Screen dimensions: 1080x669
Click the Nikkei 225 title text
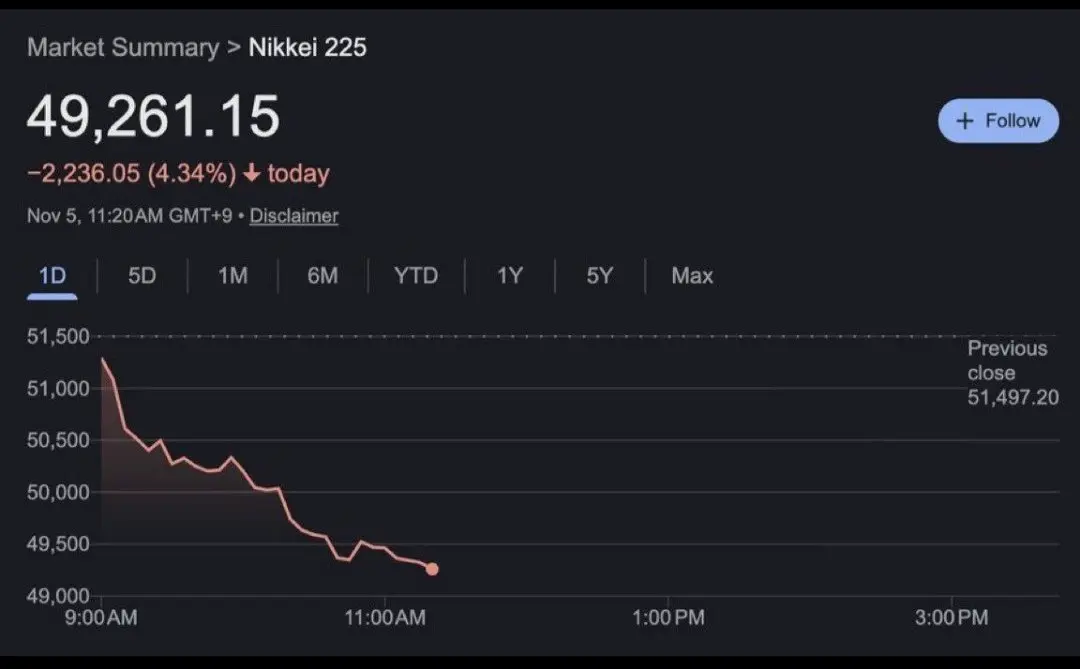tap(307, 47)
